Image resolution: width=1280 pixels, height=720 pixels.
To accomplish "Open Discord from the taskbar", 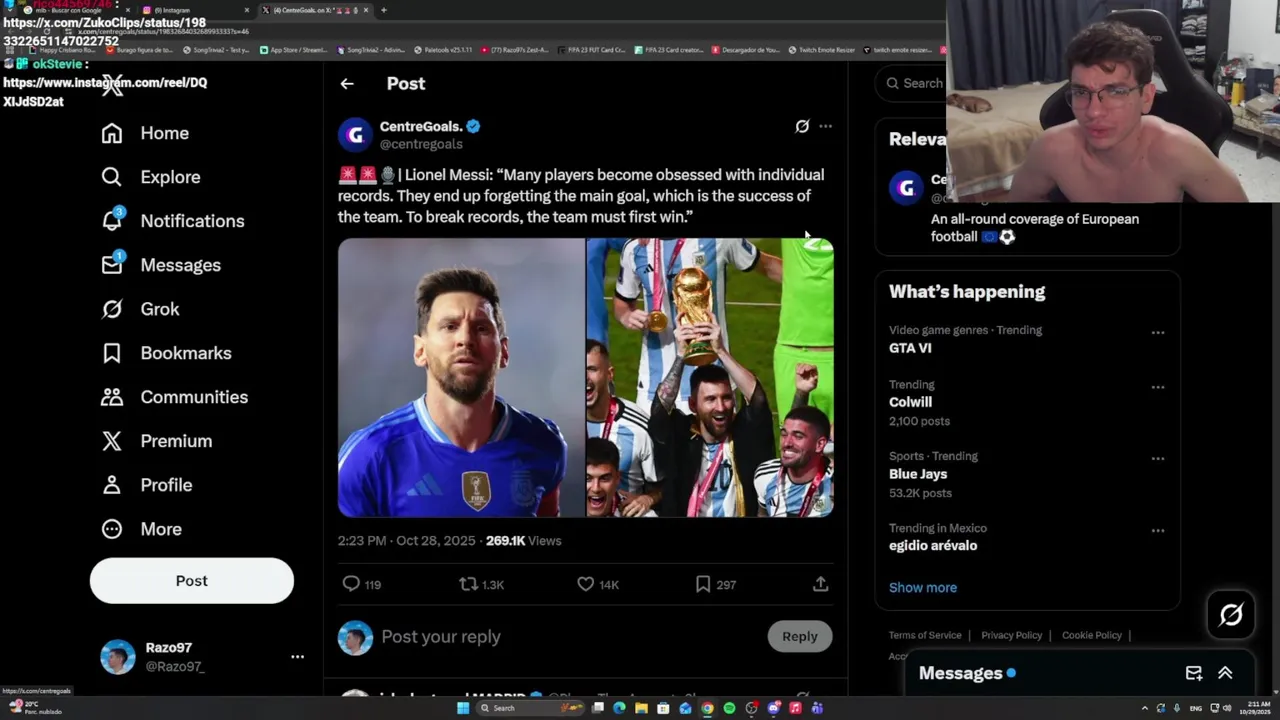I will click(773, 708).
